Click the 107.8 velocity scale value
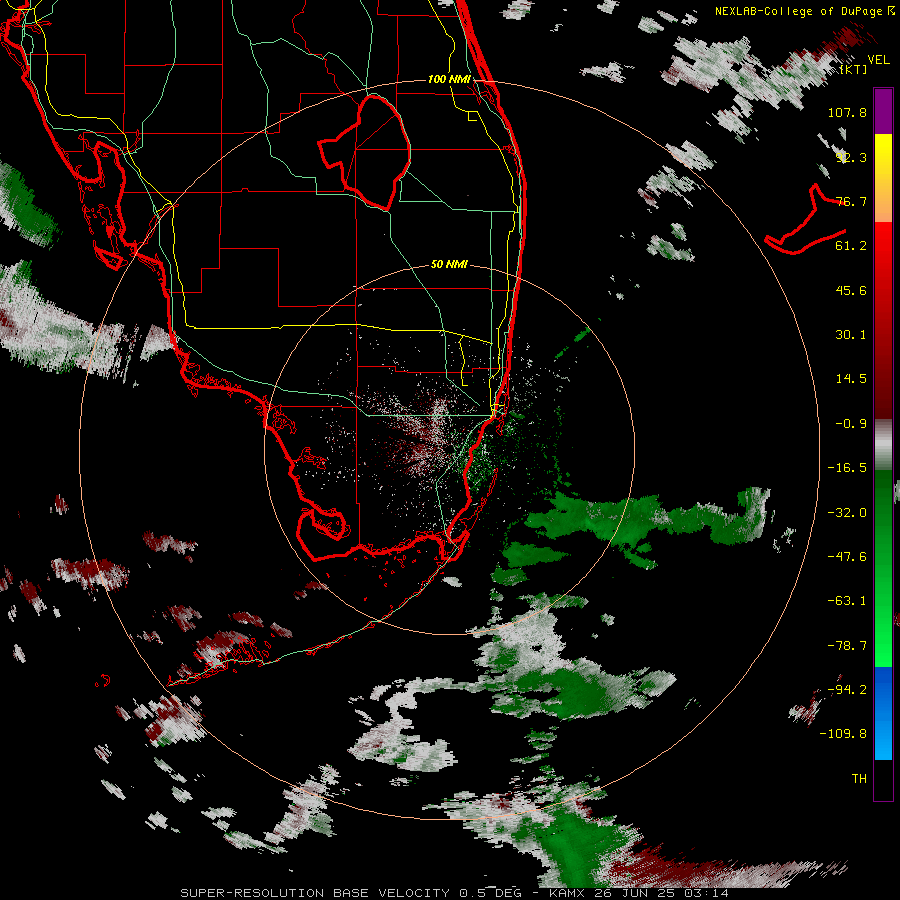The image size is (900, 900). click(x=847, y=112)
